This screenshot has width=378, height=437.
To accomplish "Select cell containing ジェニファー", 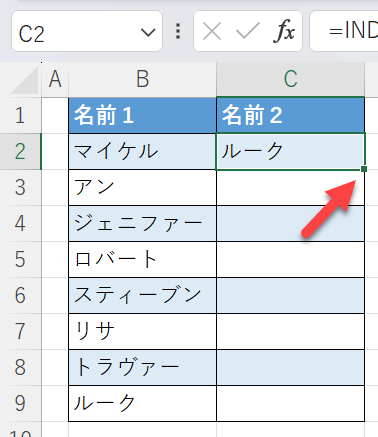I will [142, 224].
